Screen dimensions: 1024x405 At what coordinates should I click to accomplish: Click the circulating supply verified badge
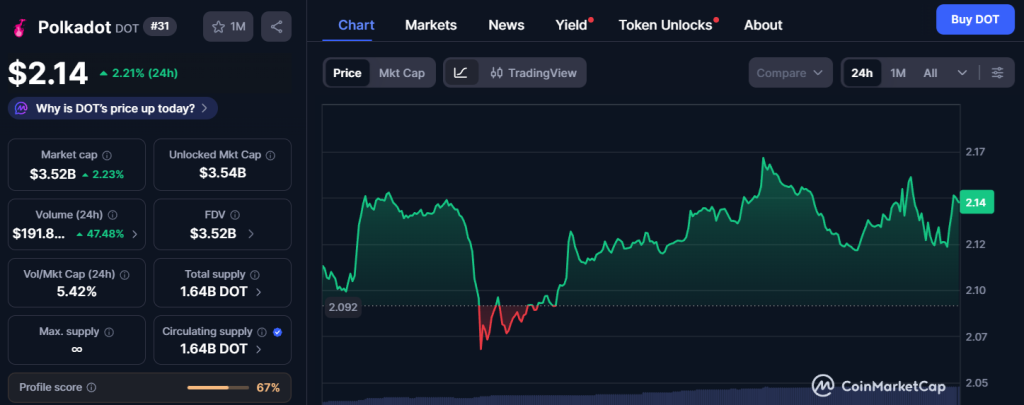277,331
